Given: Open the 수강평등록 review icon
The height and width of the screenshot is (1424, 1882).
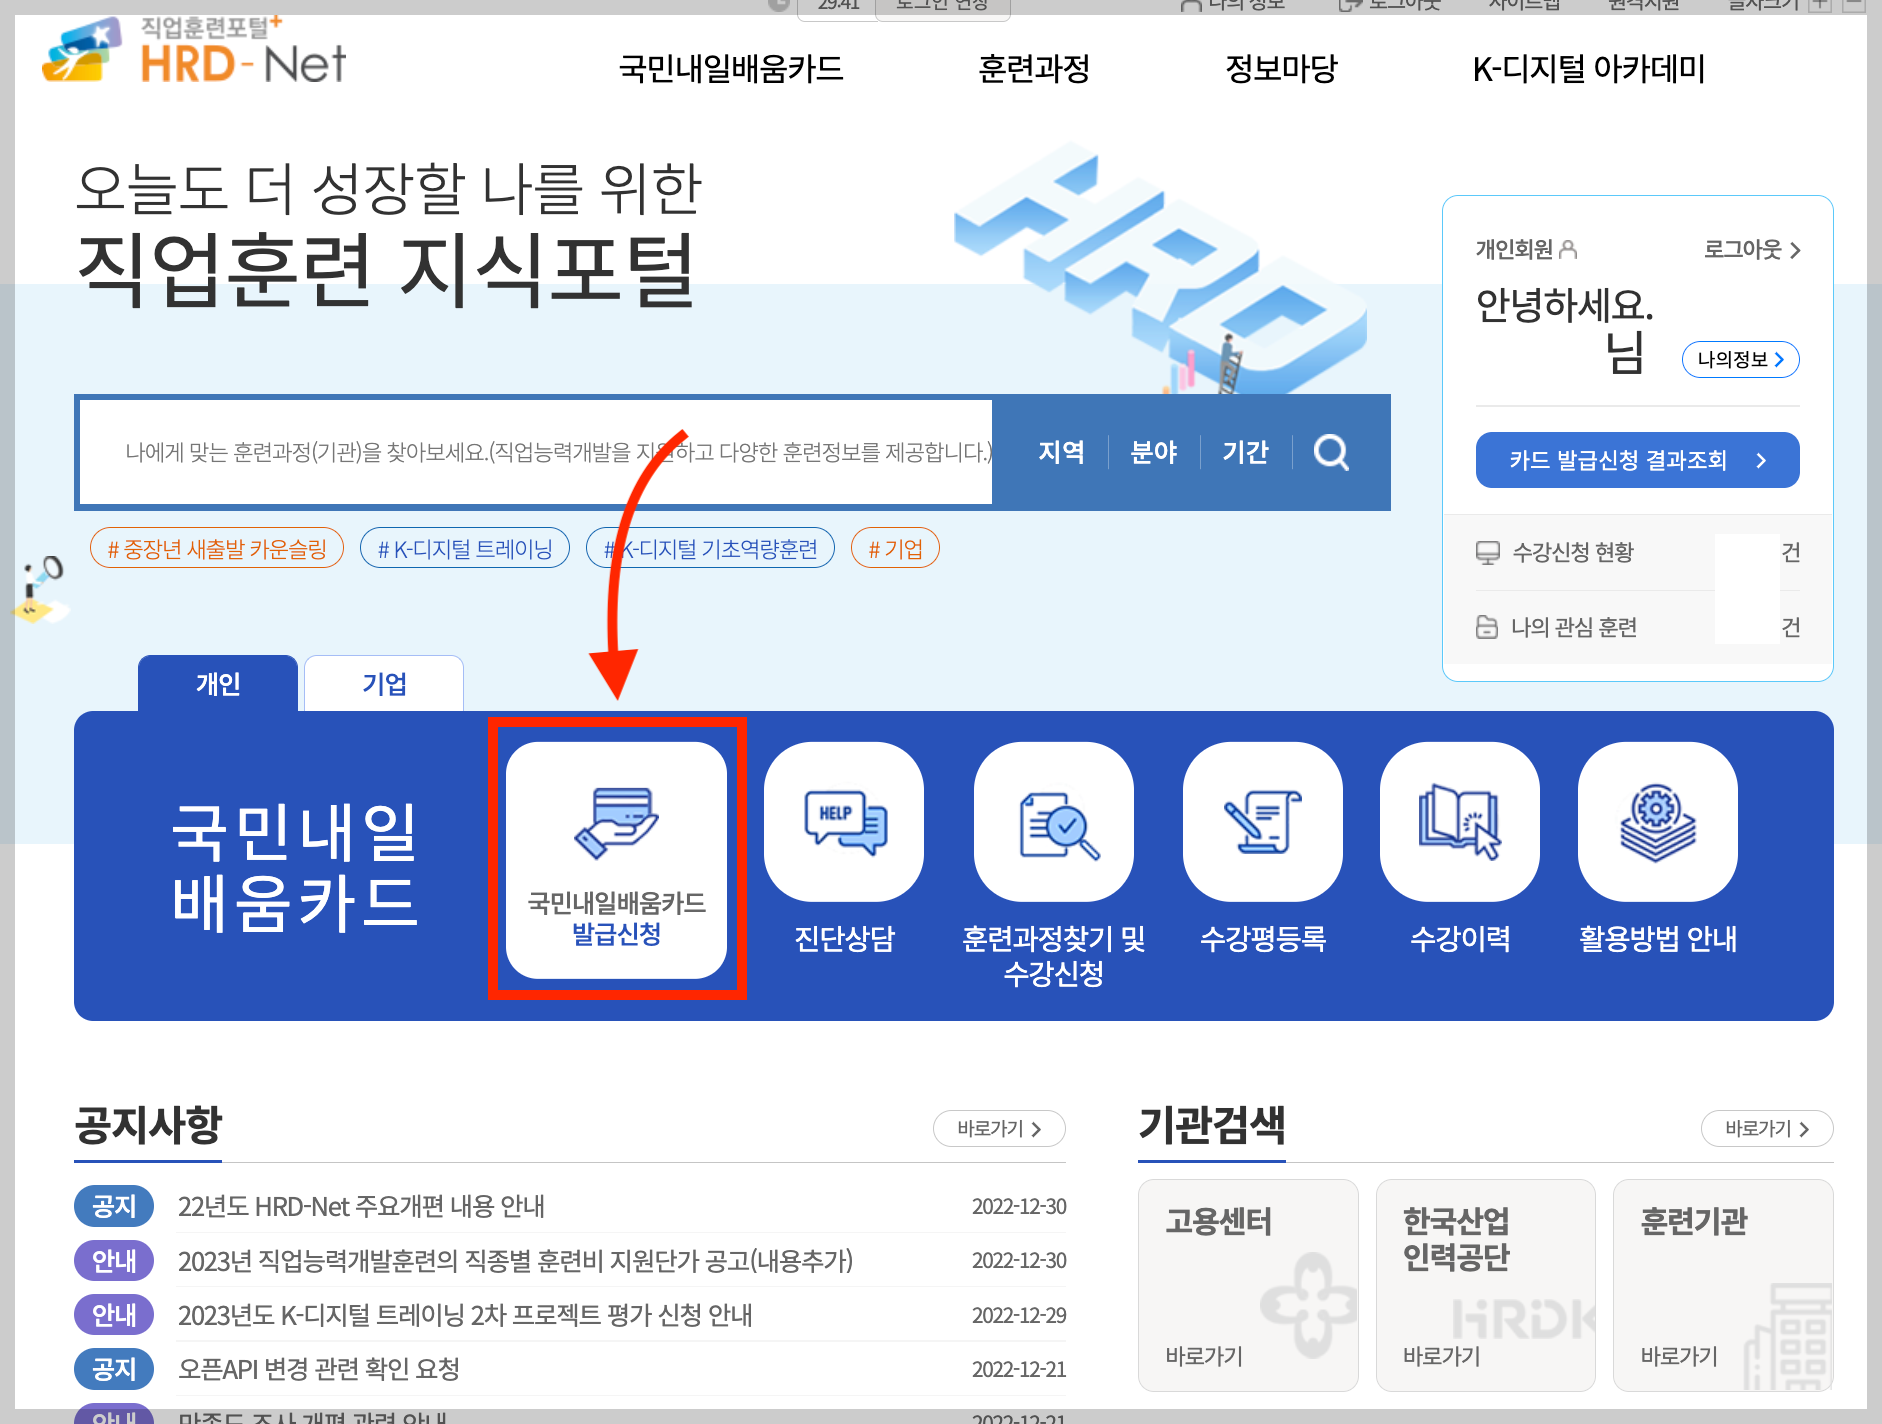Looking at the screenshot, I should tap(1263, 822).
